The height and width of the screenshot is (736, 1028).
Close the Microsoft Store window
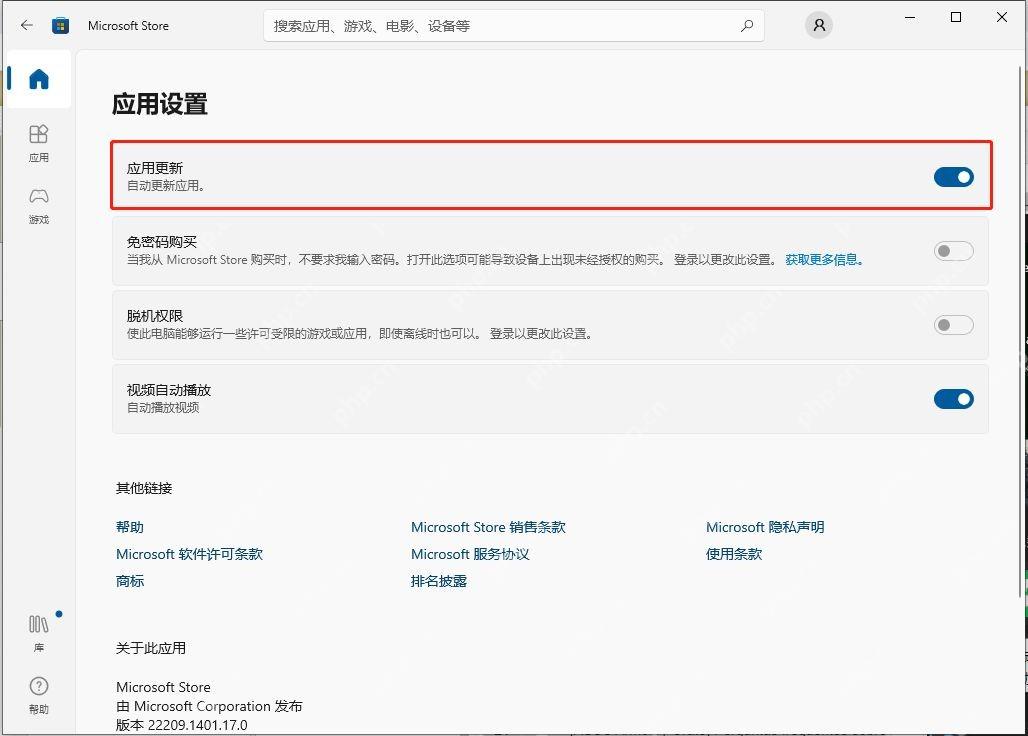(x=1002, y=18)
